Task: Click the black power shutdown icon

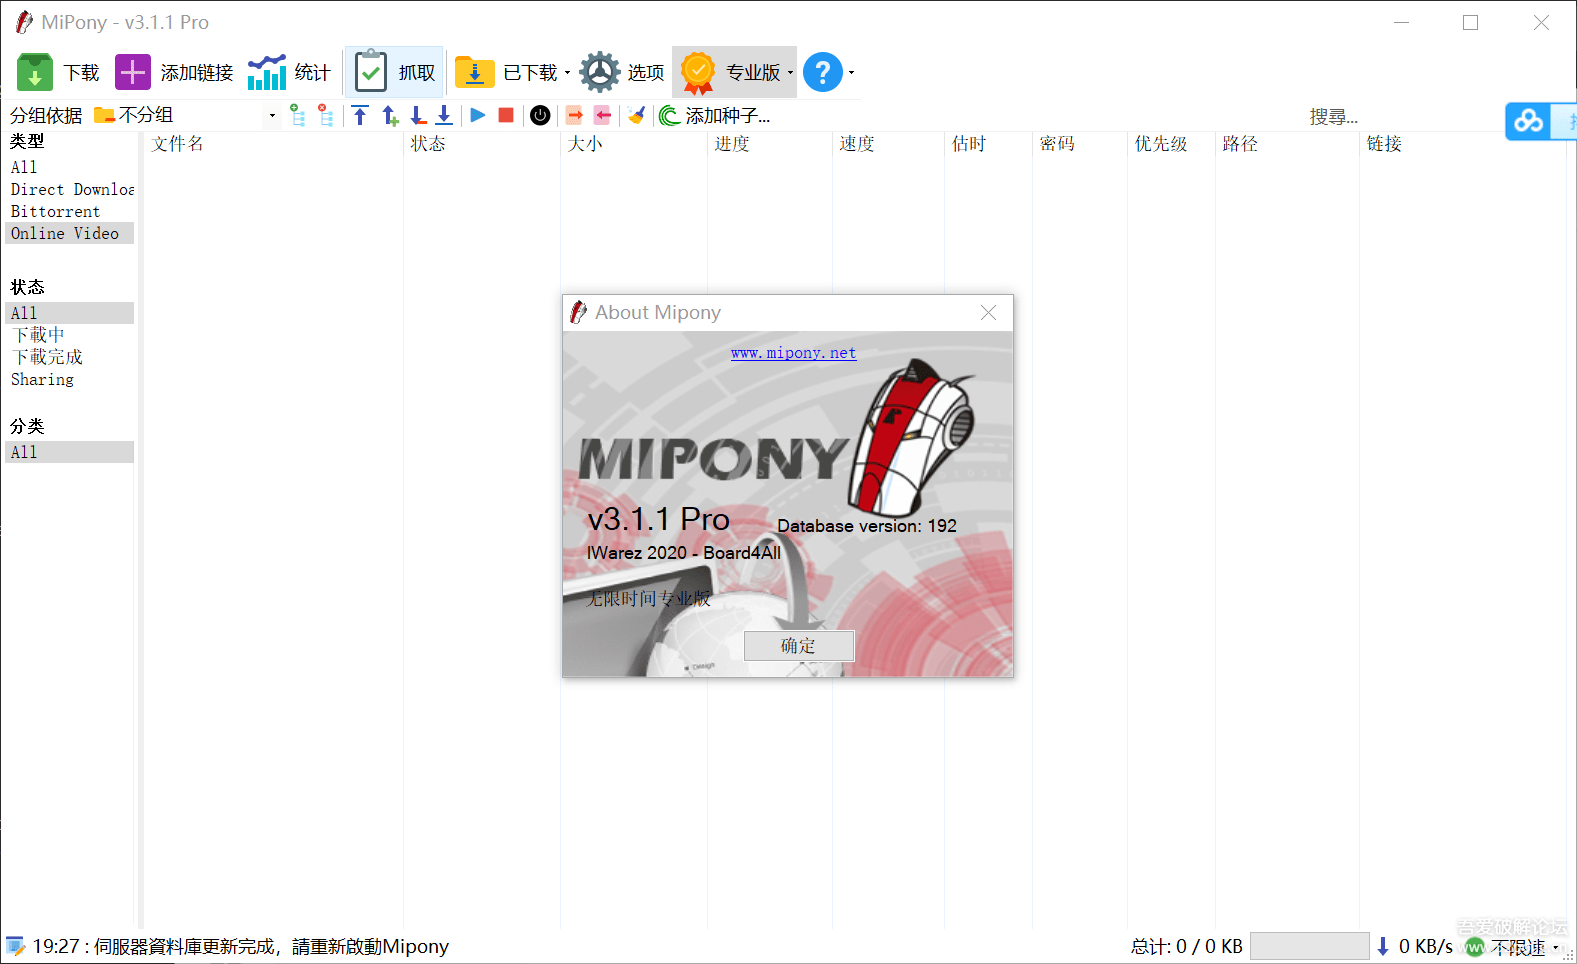Action: coord(540,116)
